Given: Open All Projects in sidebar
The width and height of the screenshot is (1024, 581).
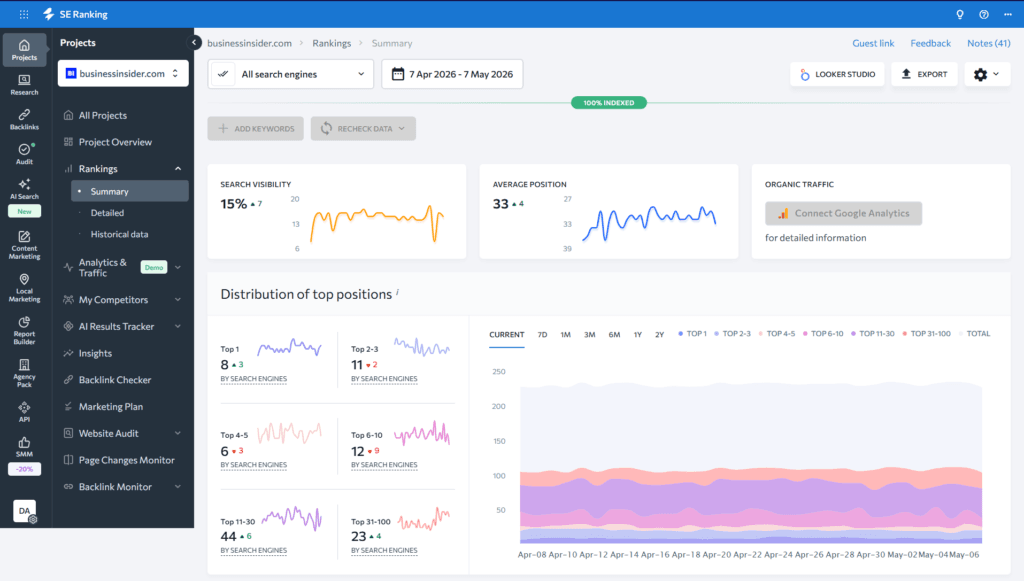Looking at the screenshot, I should click(x=103, y=116).
